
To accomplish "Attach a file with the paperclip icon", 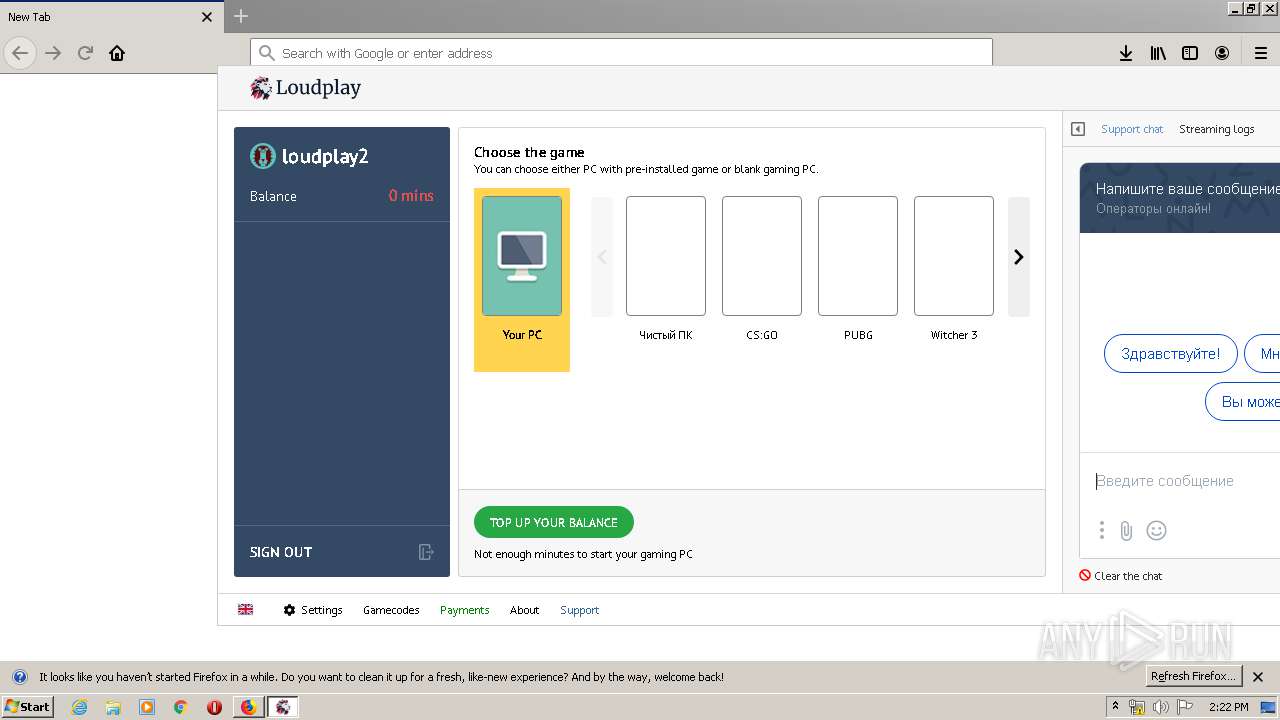I will pyautogui.click(x=1126, y=531).
